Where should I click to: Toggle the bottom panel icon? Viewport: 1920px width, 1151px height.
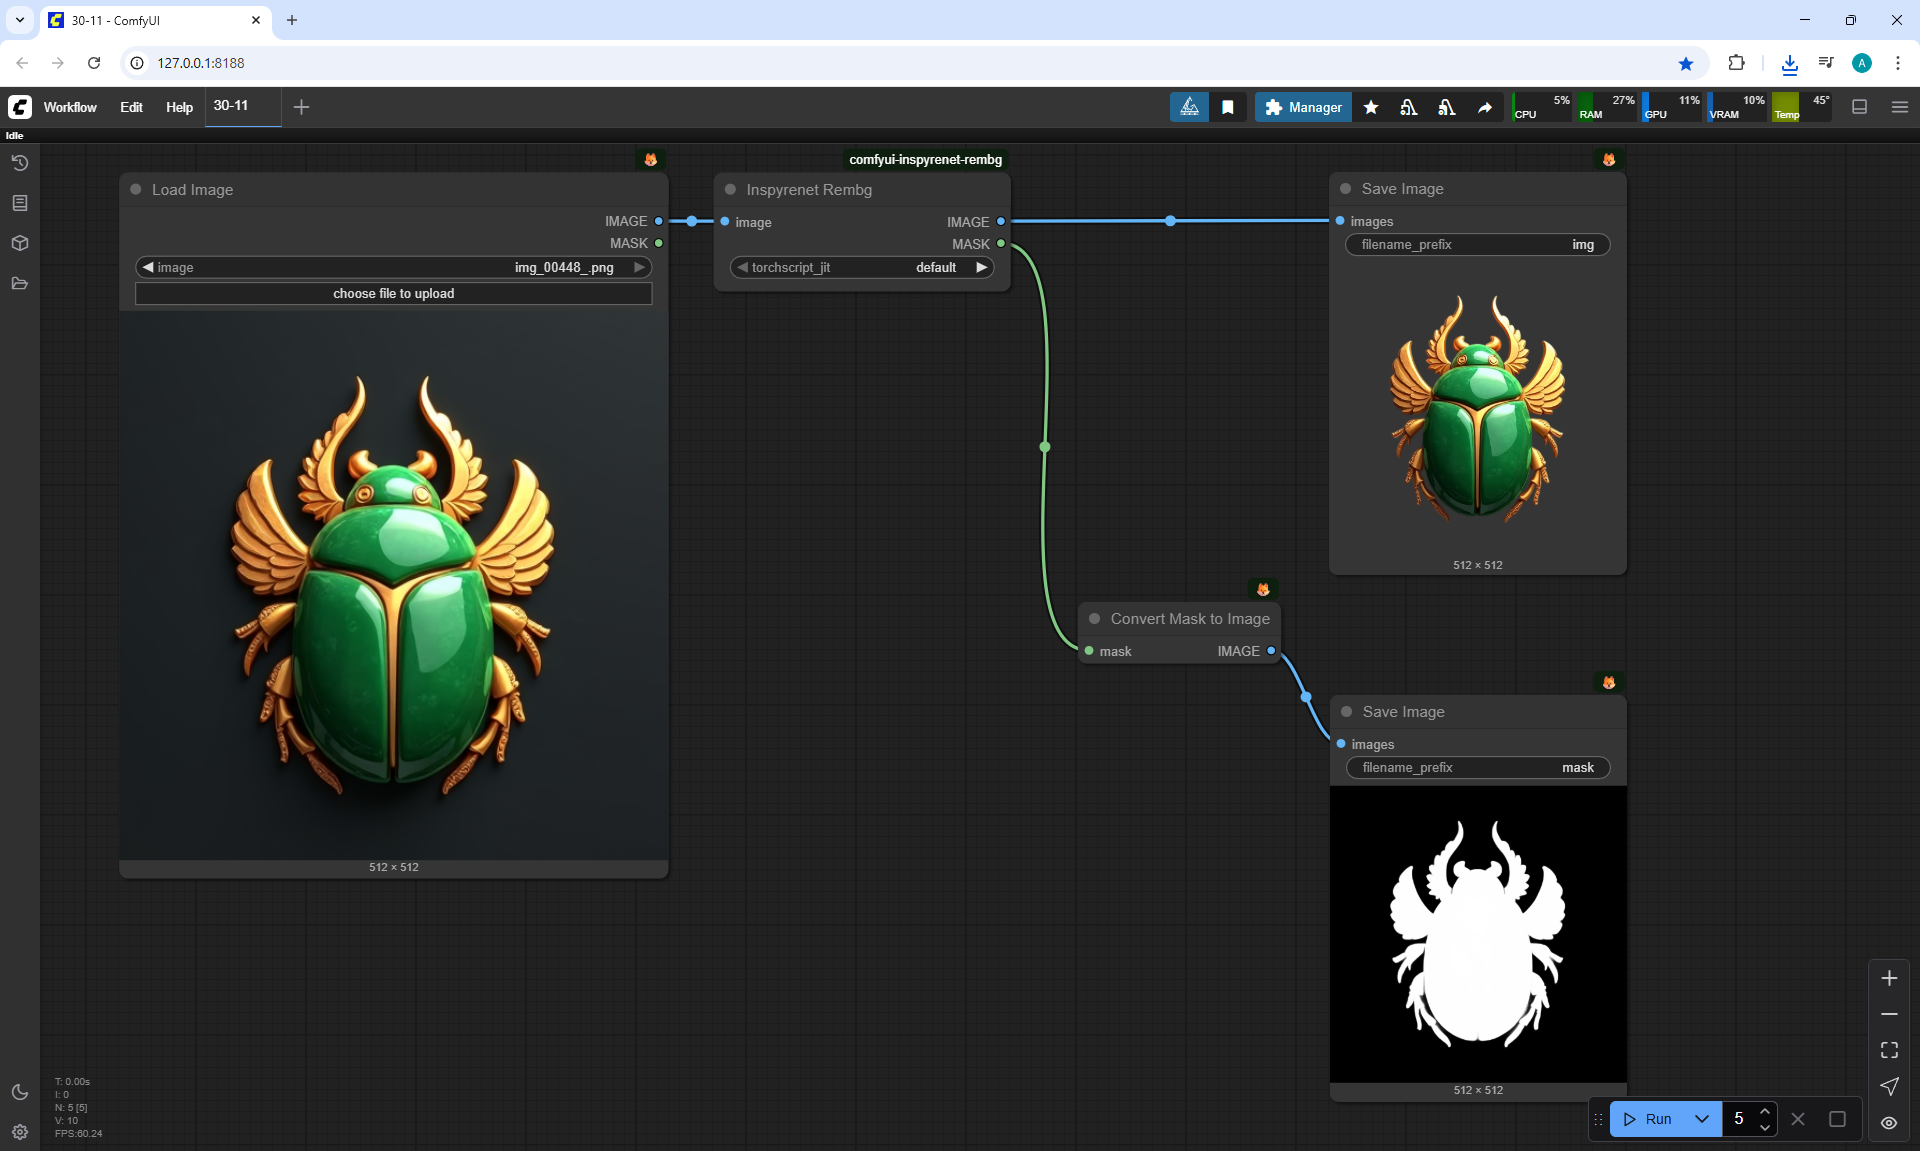[x=1860, y=107]
